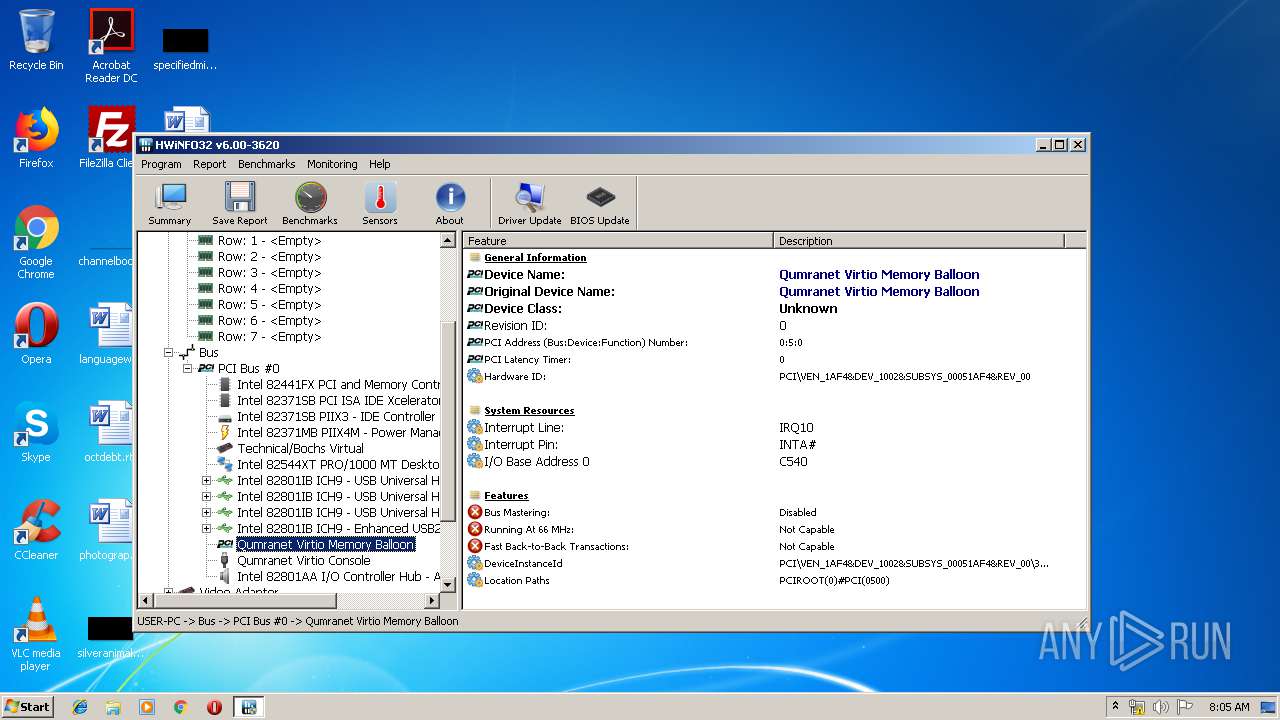This screenshot has width=1280, height=720.
Task: Click the Driver Update toolbar icon
Action: coord(530,204)
